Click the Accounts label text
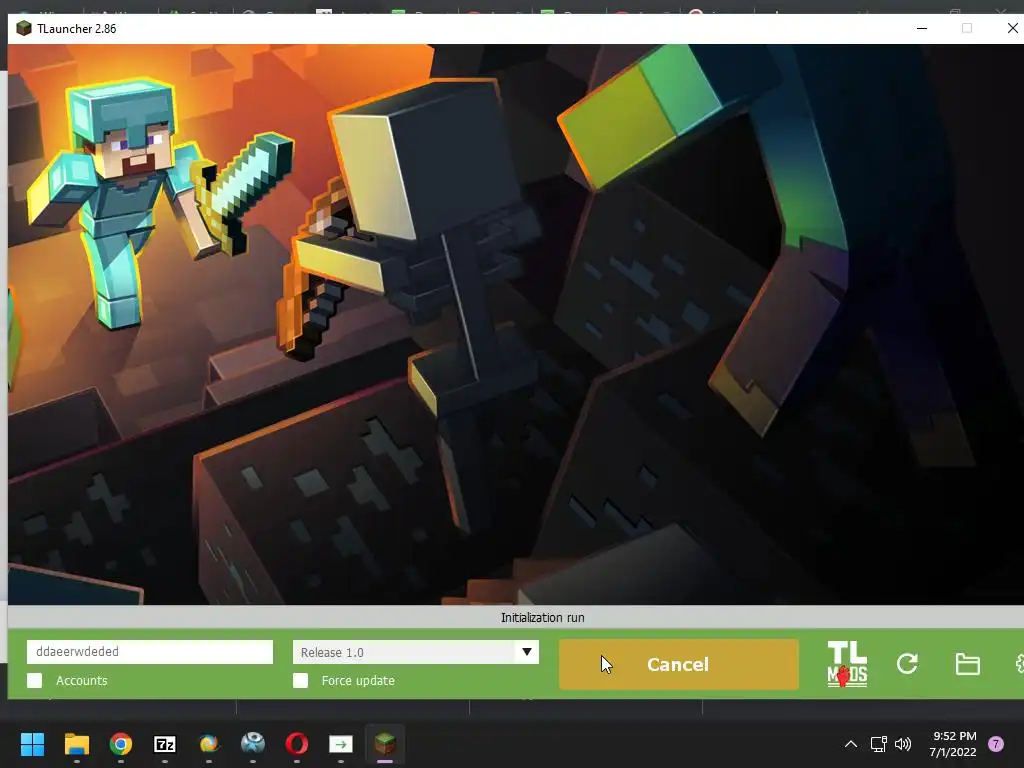This screenshot has height=768, width=1024. [x=82, y=680]
